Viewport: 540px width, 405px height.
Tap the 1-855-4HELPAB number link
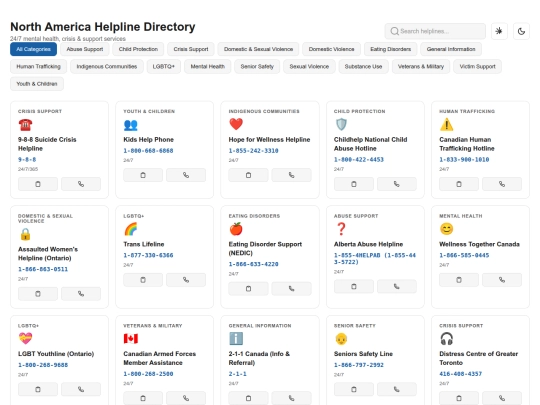[x=375, y=259]
